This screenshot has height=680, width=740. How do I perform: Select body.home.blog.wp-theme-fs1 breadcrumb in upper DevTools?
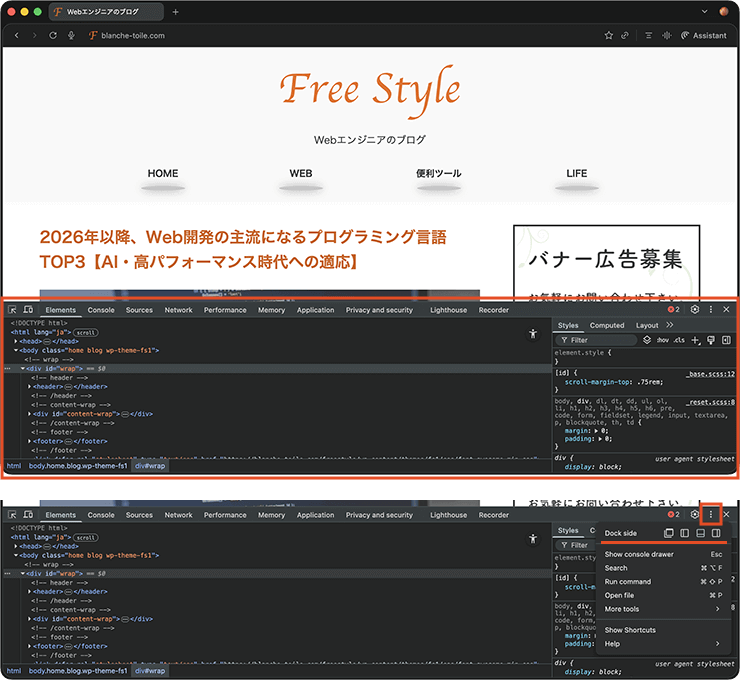pos(78,466)
